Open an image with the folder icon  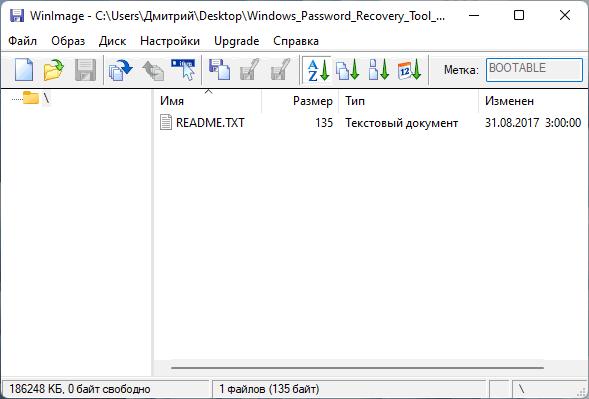click(x=54, y=70)
